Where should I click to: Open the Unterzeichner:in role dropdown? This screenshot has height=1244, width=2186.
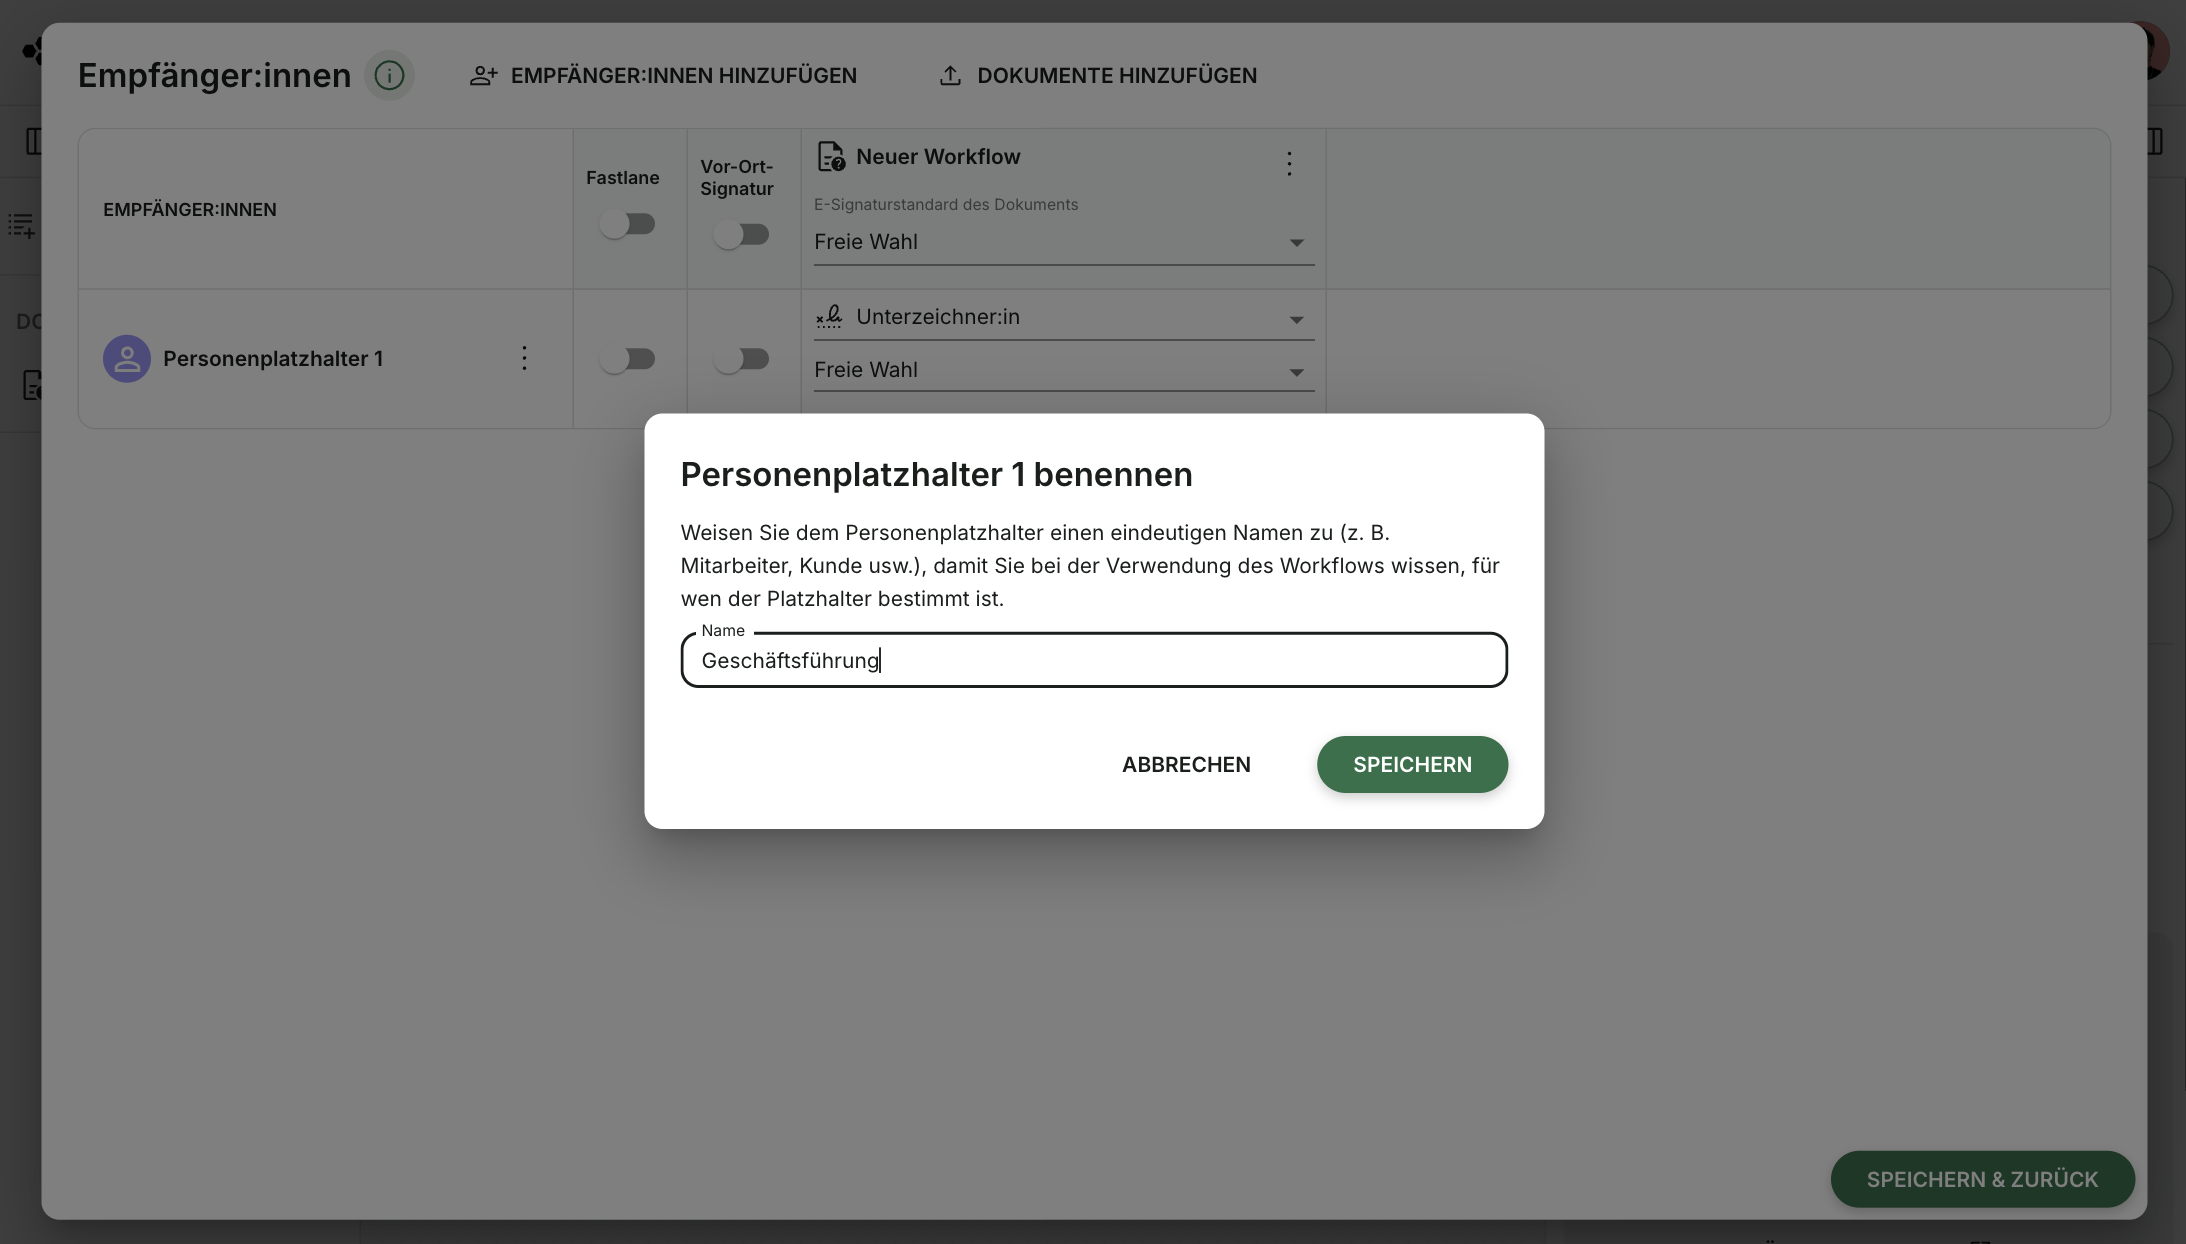coord(1063,317)
